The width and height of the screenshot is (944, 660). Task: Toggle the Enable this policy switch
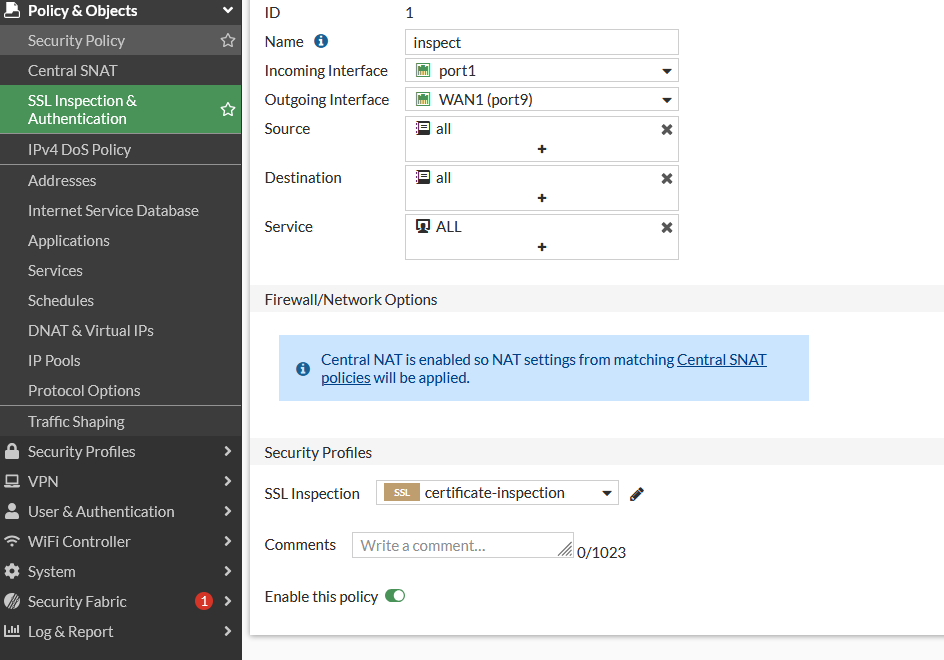tap(395, 596)
